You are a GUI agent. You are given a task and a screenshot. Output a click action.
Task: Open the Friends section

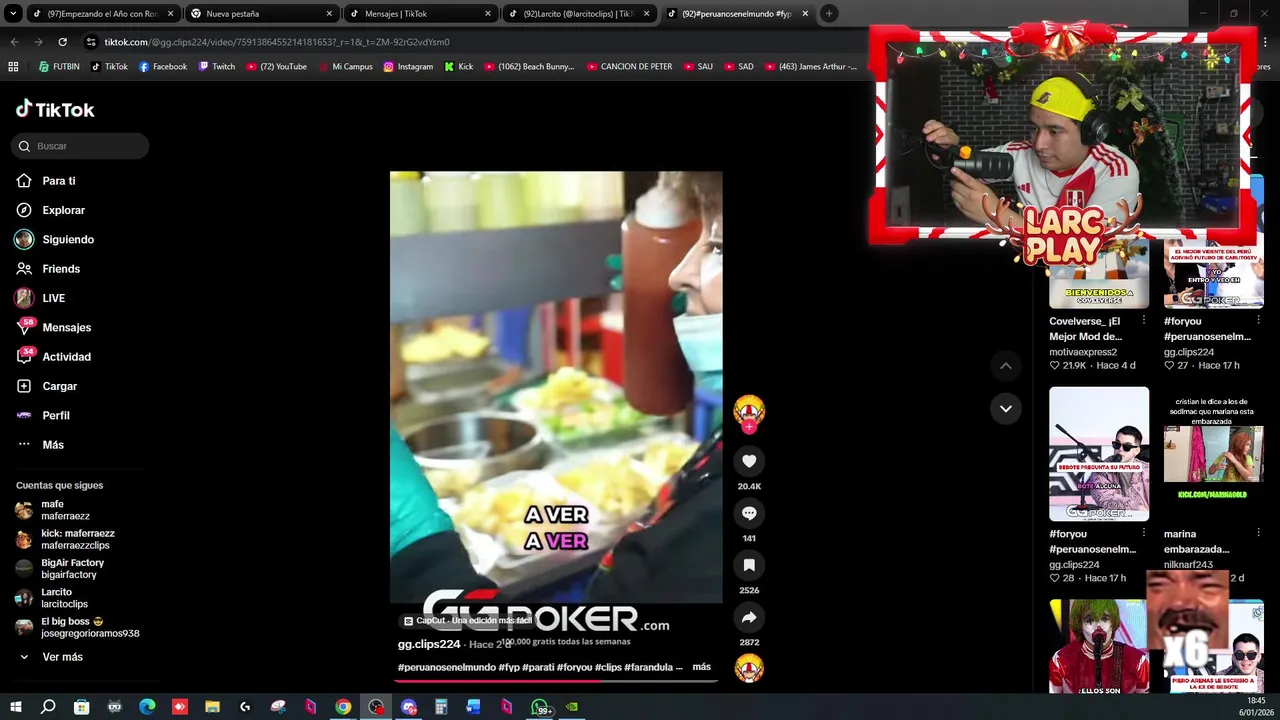point(48,269)
